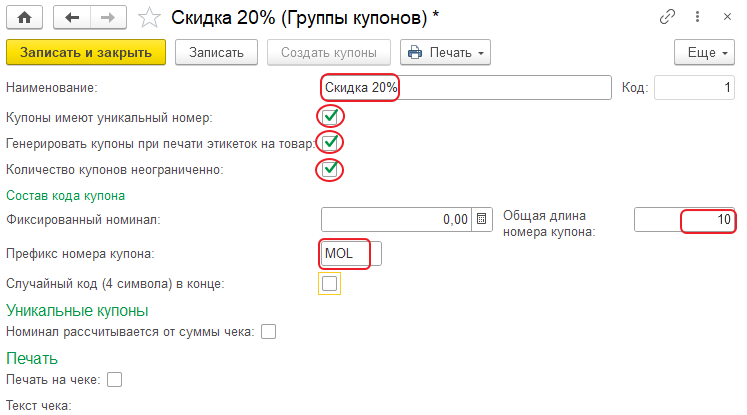Click the Записать button

(216, 52)
